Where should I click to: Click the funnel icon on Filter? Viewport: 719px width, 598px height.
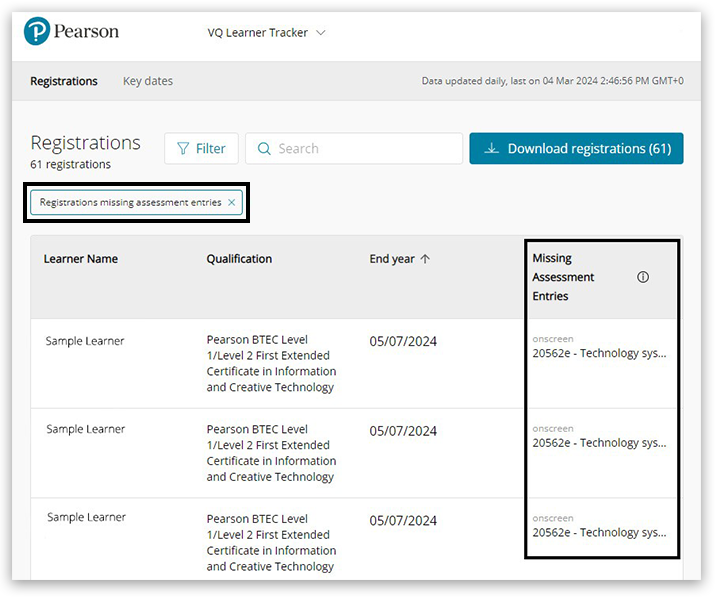(183, 149)
